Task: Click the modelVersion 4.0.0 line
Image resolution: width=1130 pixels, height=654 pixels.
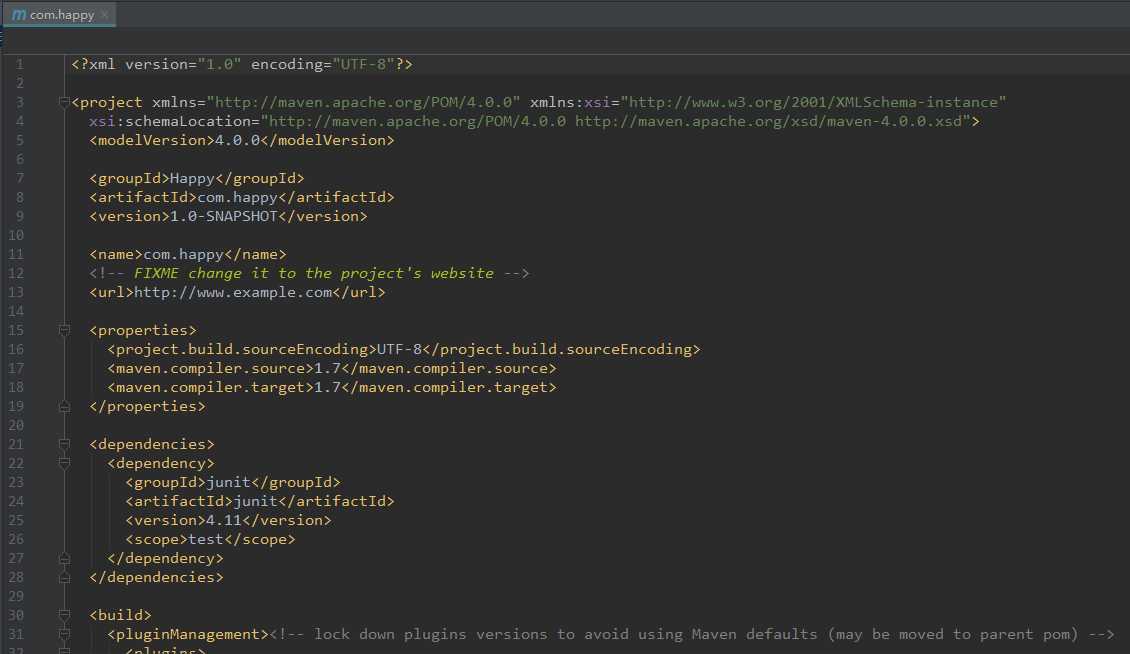Action: (x=241, y=141)
